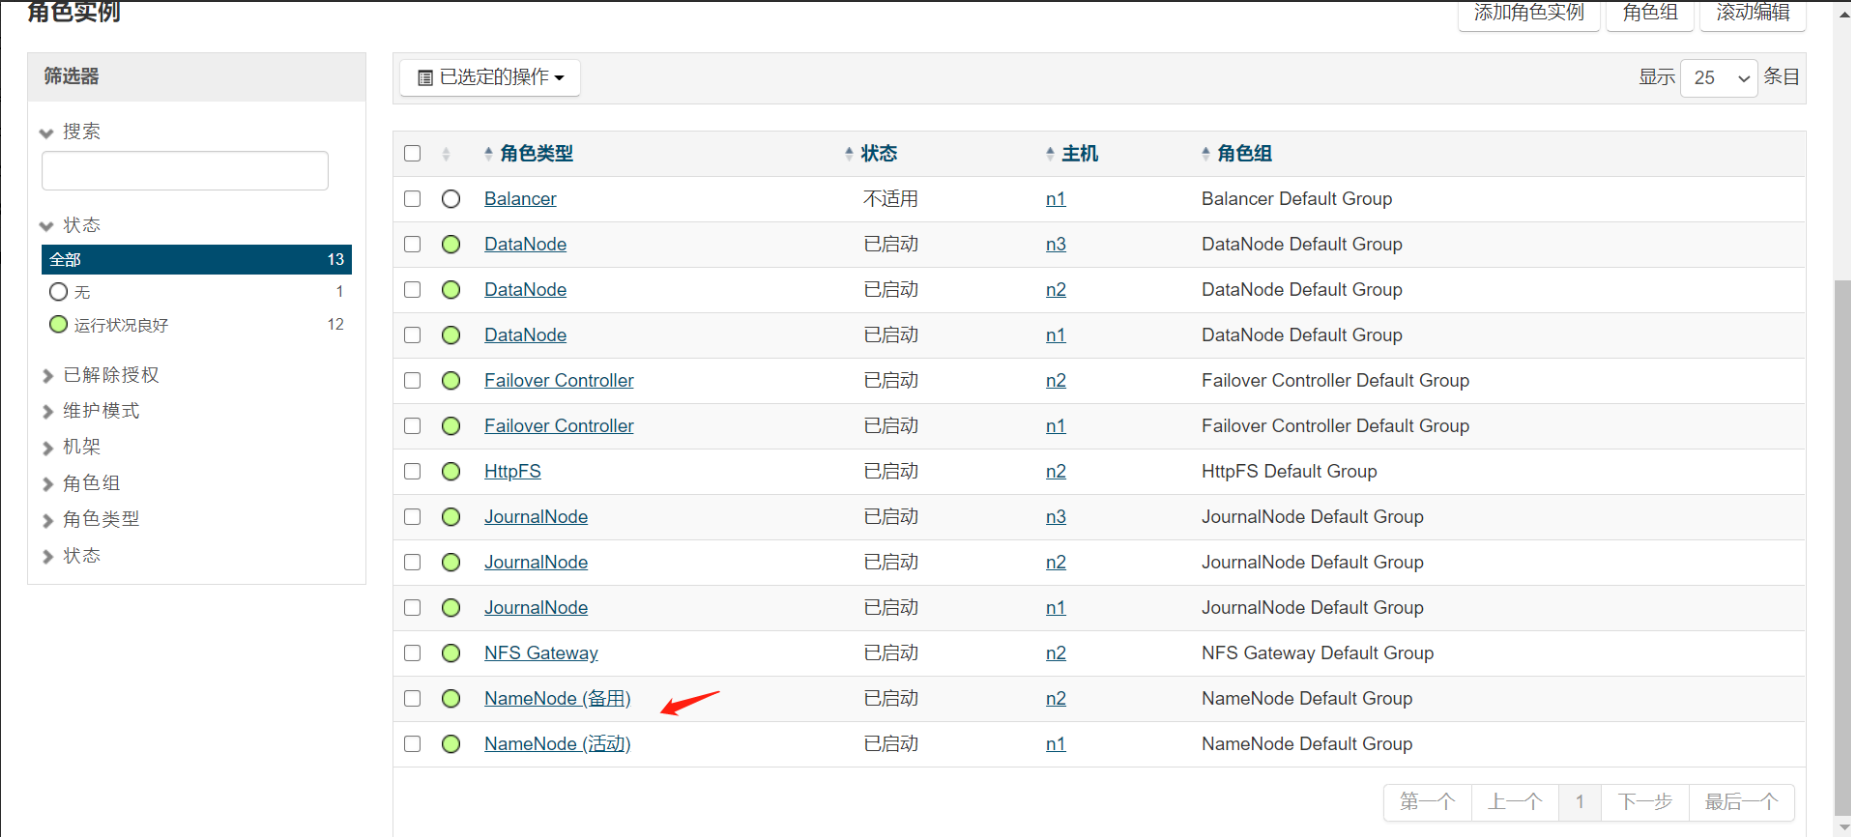Click health icon of NameNode (备用) row
Viewport: 1851px width, 837px height.
tap(451, 698)
